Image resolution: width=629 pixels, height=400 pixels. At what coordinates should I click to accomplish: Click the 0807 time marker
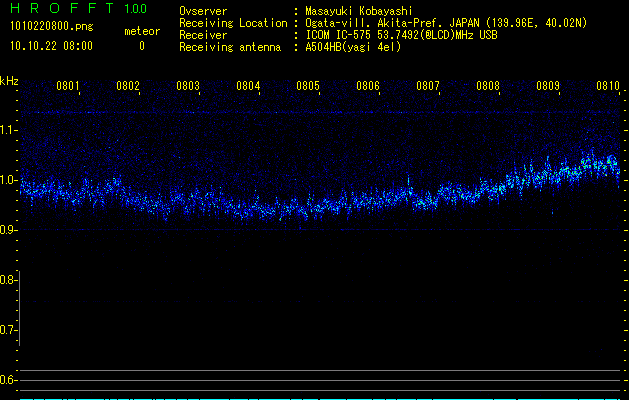428,87
